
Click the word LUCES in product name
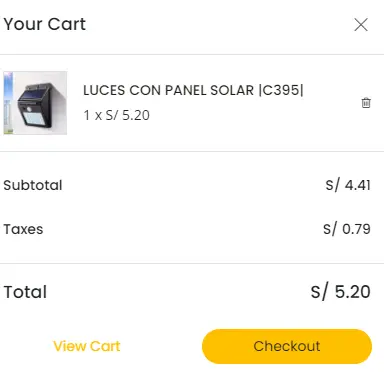pos(104,91)
